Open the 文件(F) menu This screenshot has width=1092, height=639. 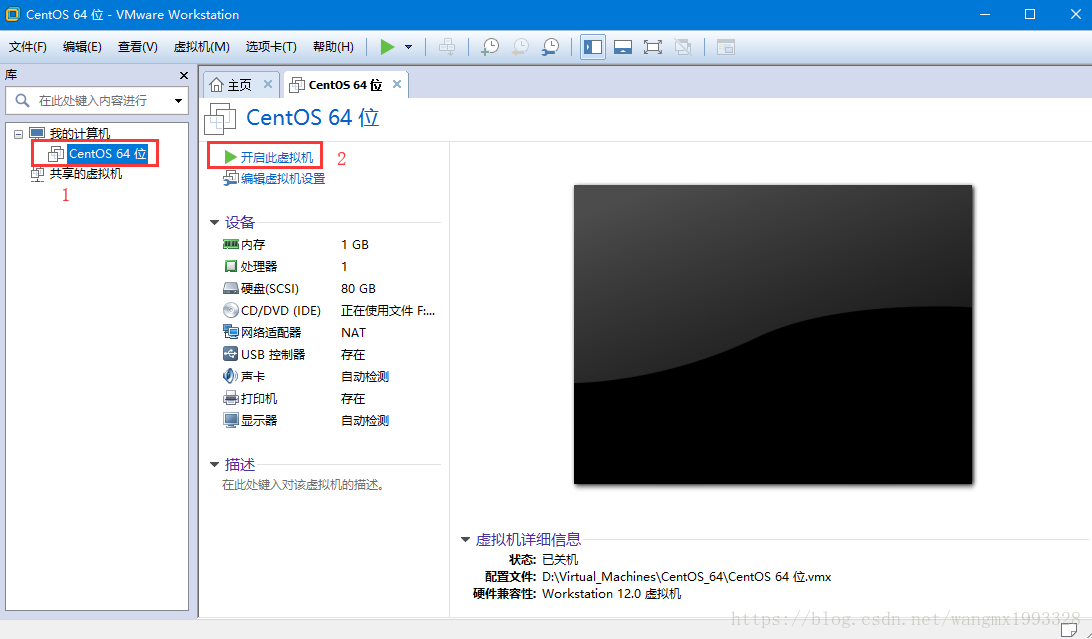28,47
